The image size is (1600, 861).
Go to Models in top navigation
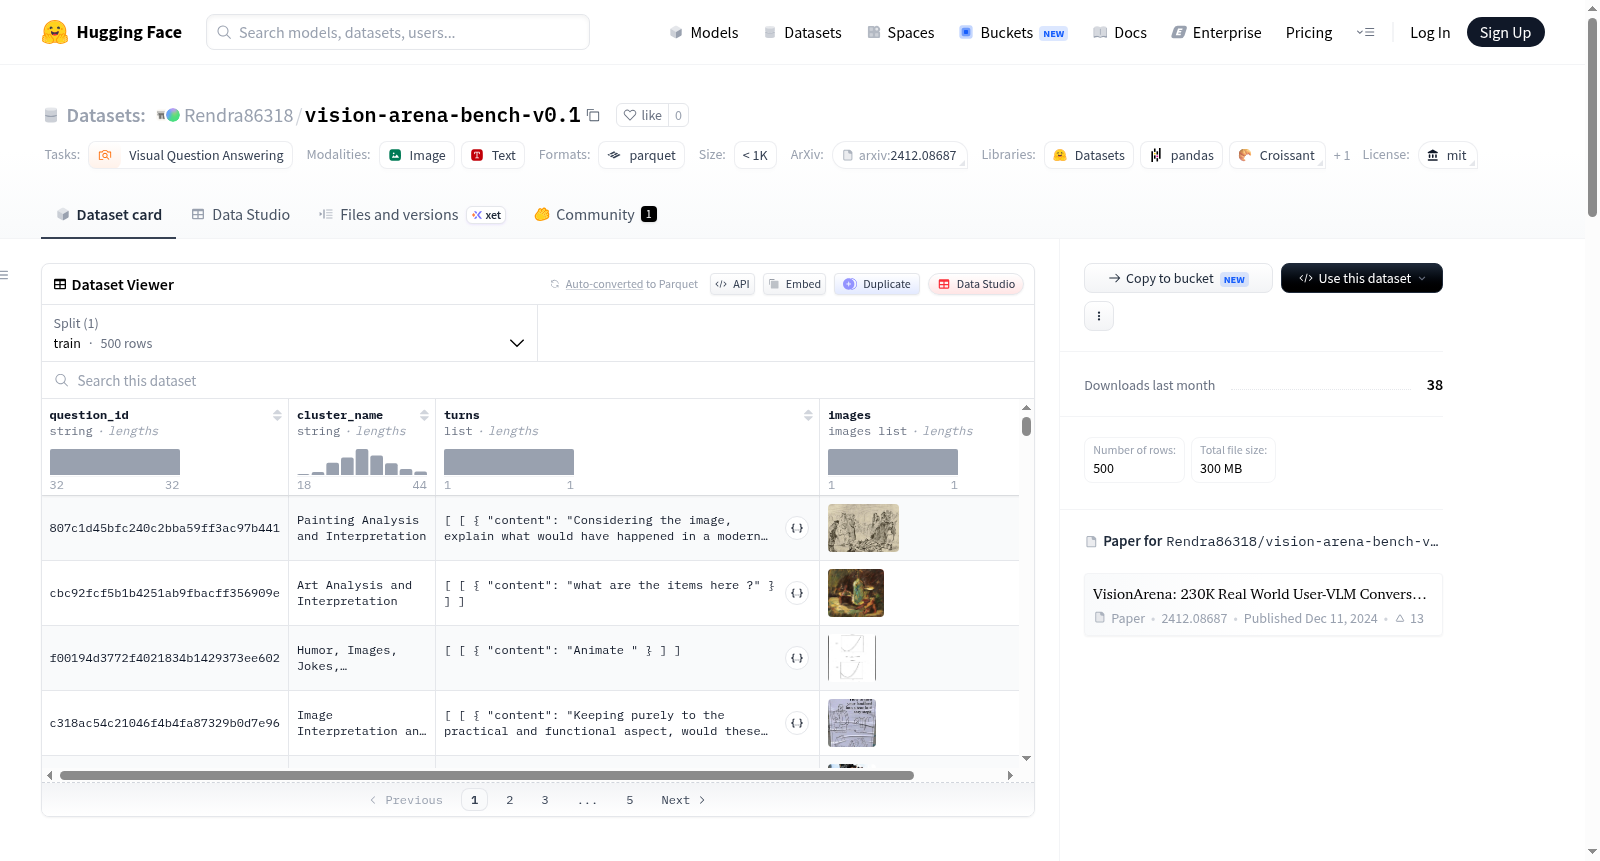click(704, 32)
